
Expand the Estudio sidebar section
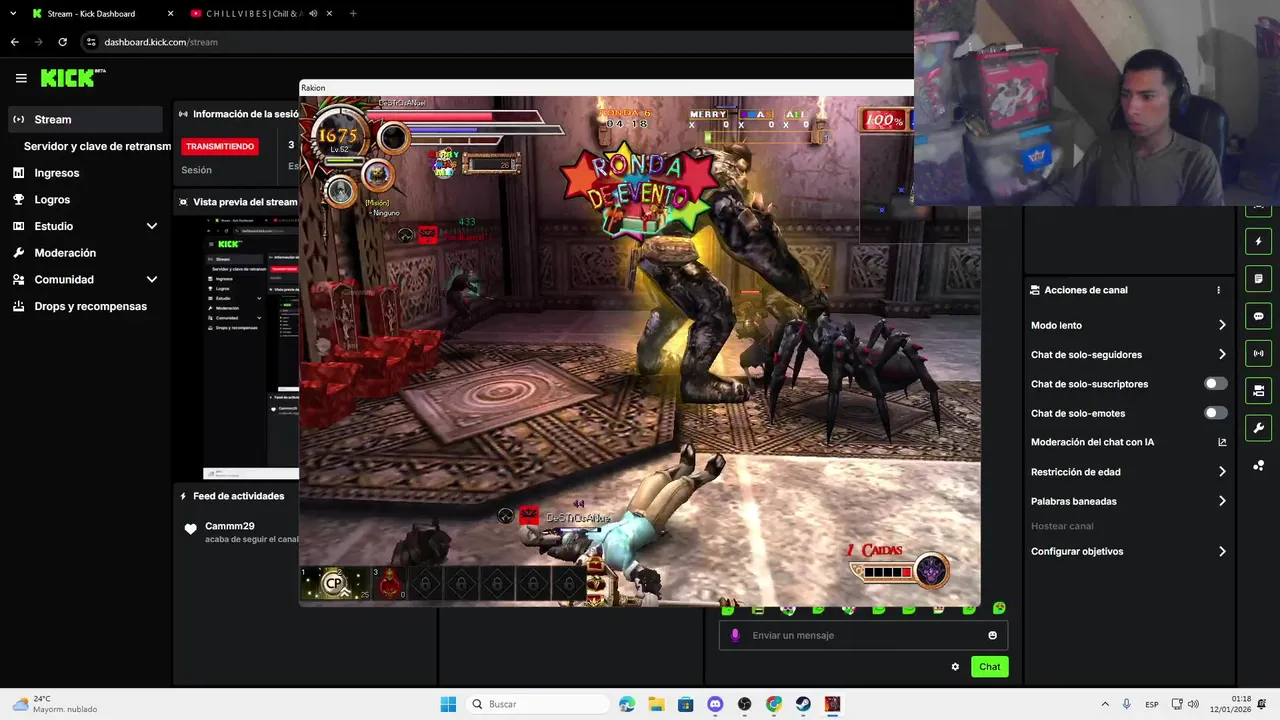coord(85,226)
